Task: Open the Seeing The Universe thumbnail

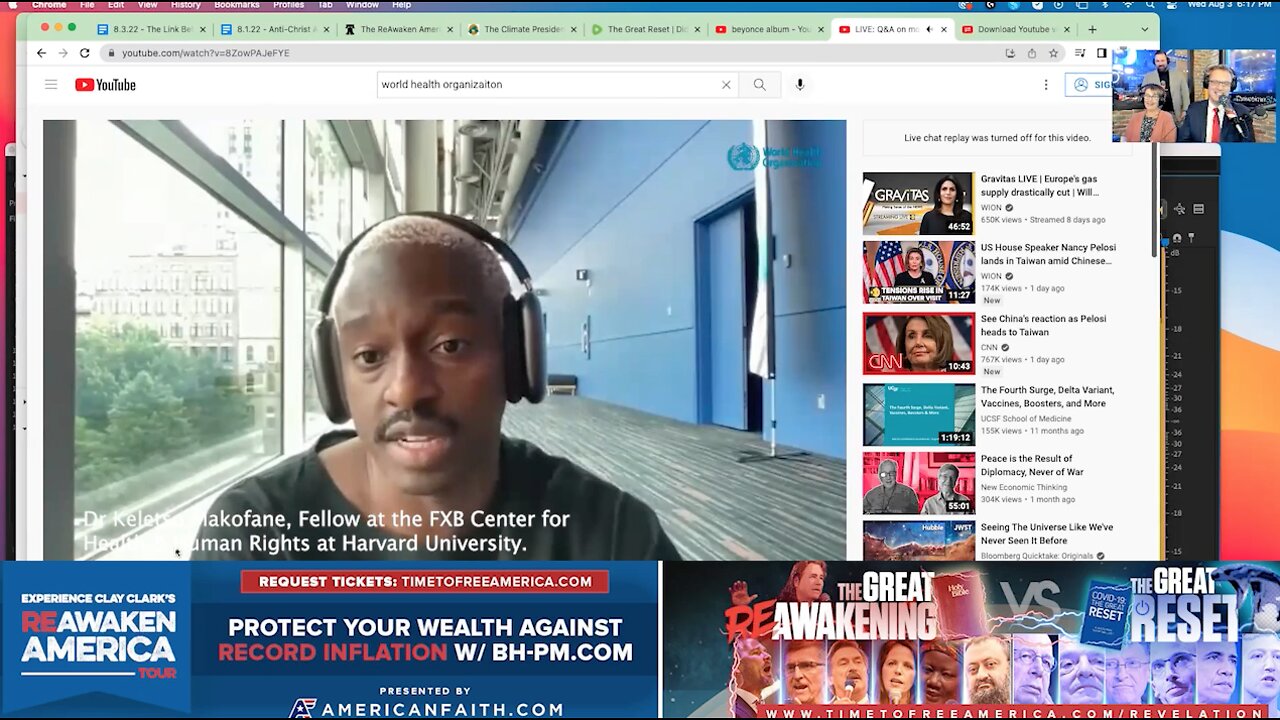Action: tap(918, 541)
